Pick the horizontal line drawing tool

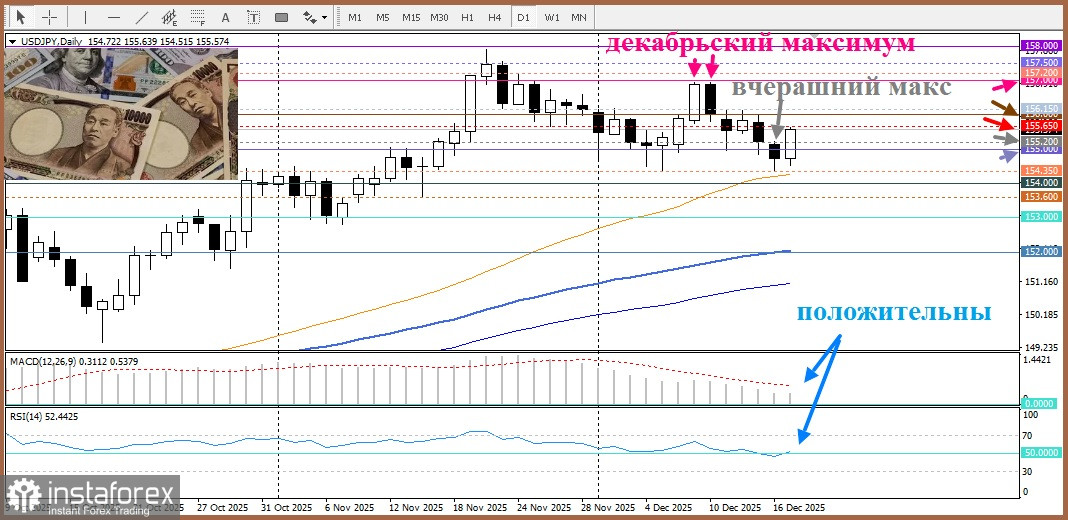(114, 17)
